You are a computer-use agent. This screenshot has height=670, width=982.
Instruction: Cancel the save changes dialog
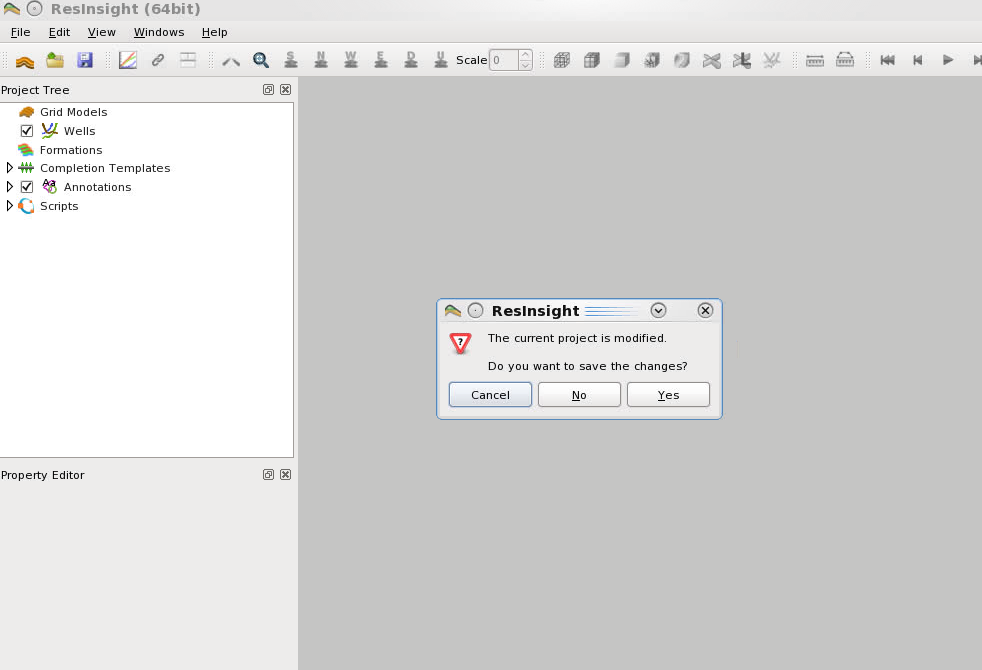point(489,394)
